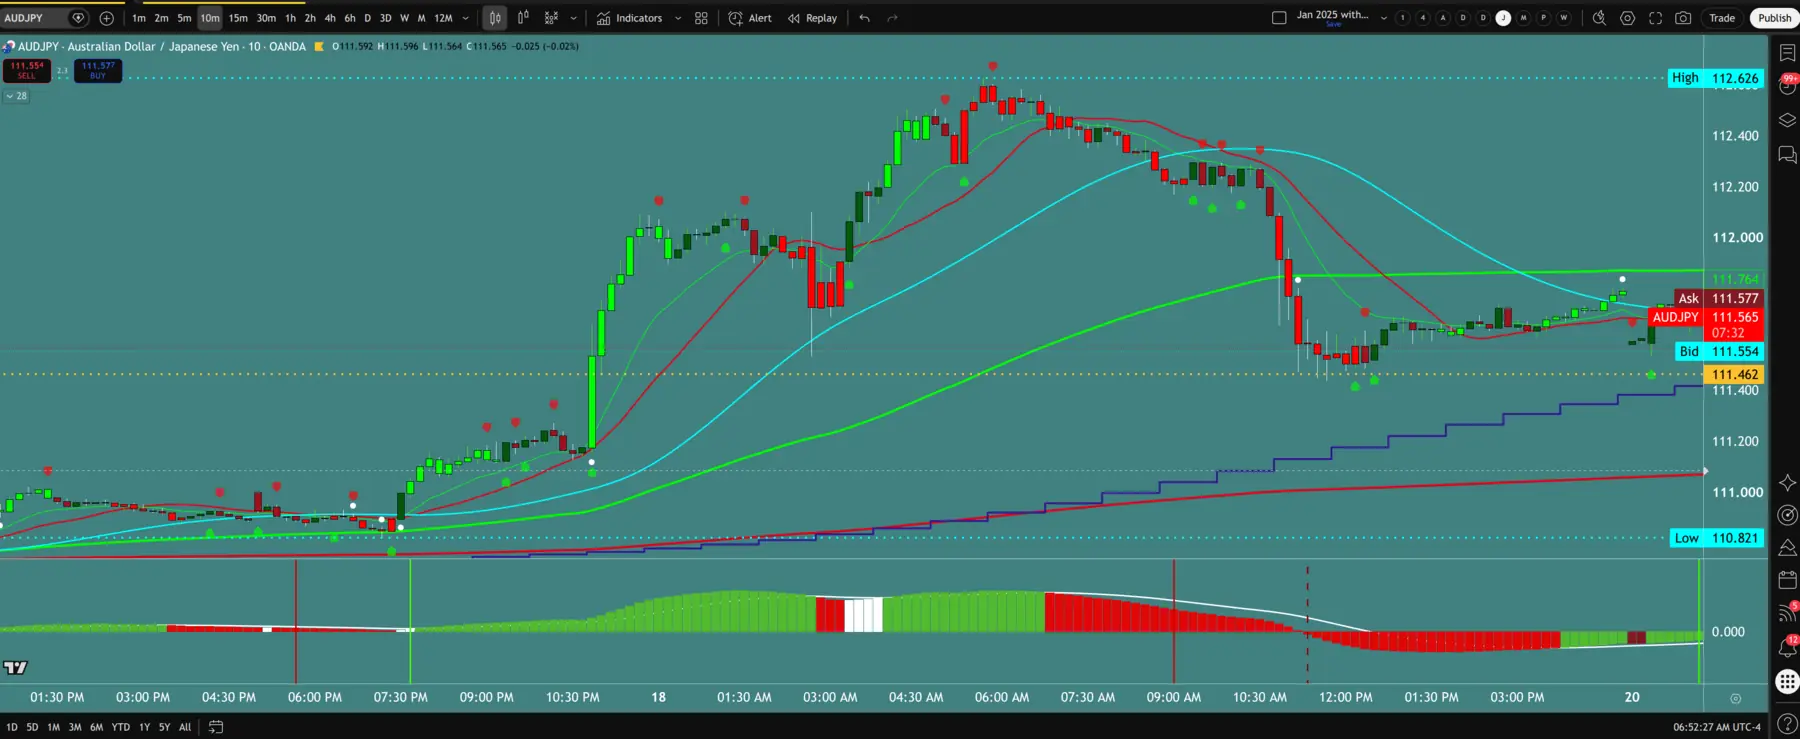
Task: Open chart settings hexagon icon
Action: [x=1627, y=18]
